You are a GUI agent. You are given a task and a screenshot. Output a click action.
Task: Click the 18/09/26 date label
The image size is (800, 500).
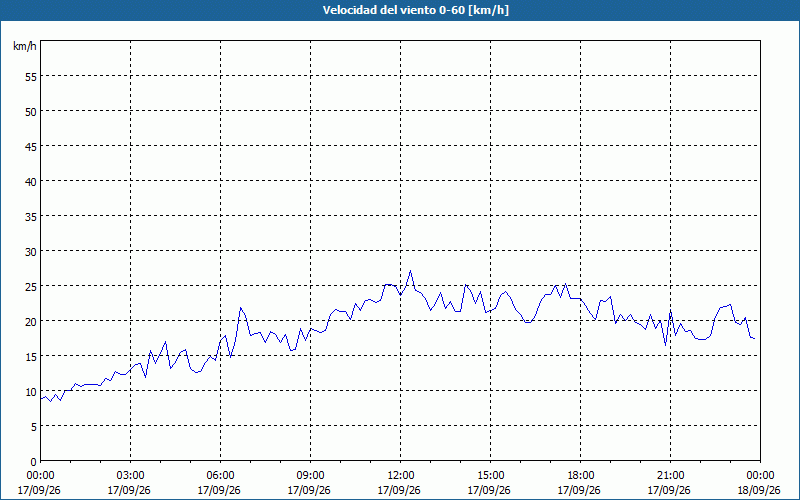coord(760,490)
